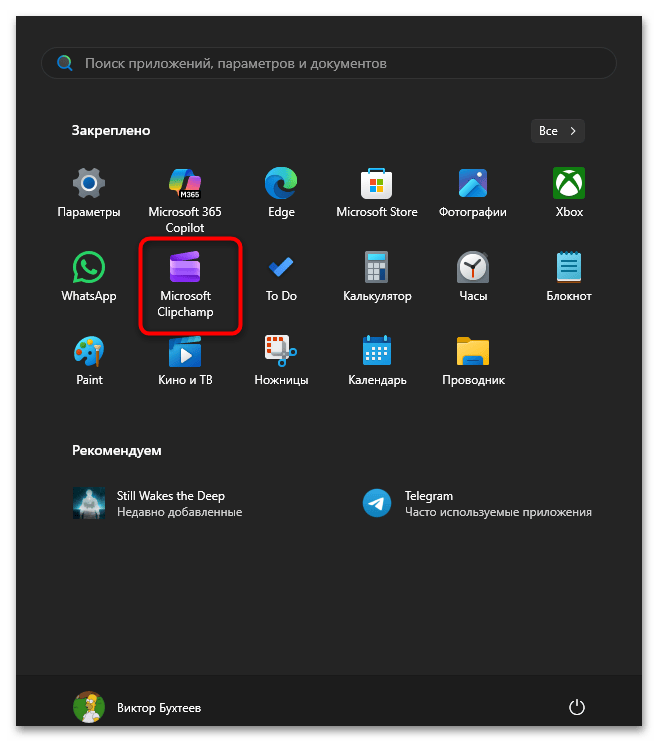This screenshot has width=658, height=742.
Task: Open the Фотографии app
Action: pos(472,193)
